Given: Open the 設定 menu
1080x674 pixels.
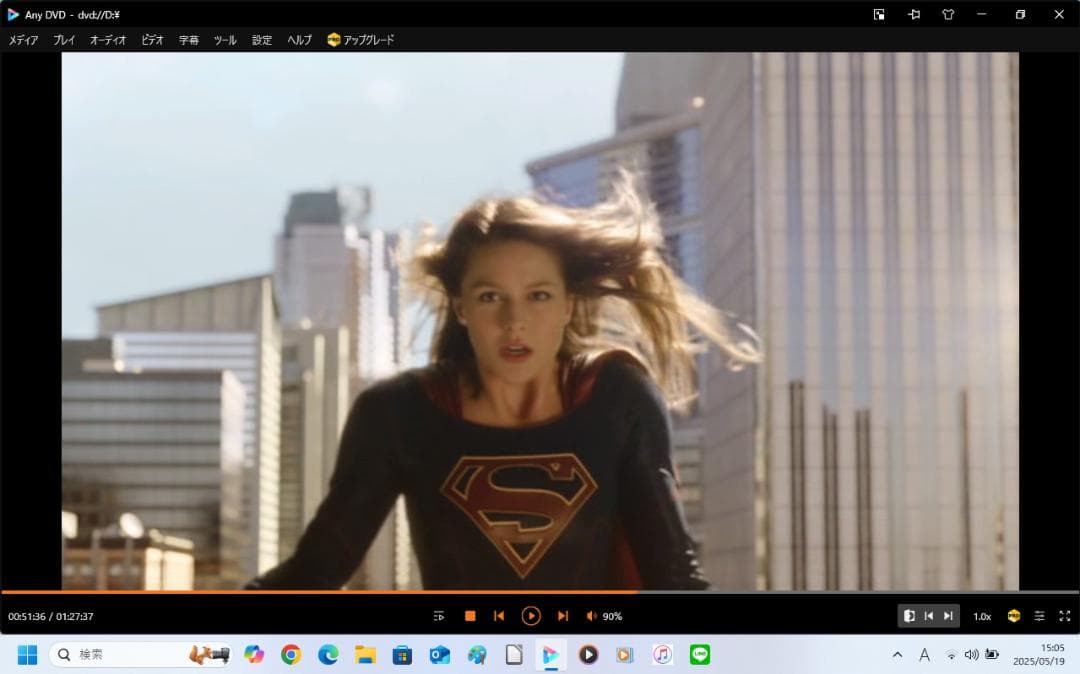Looking at the screenshot, I should [x=262, y=40].
